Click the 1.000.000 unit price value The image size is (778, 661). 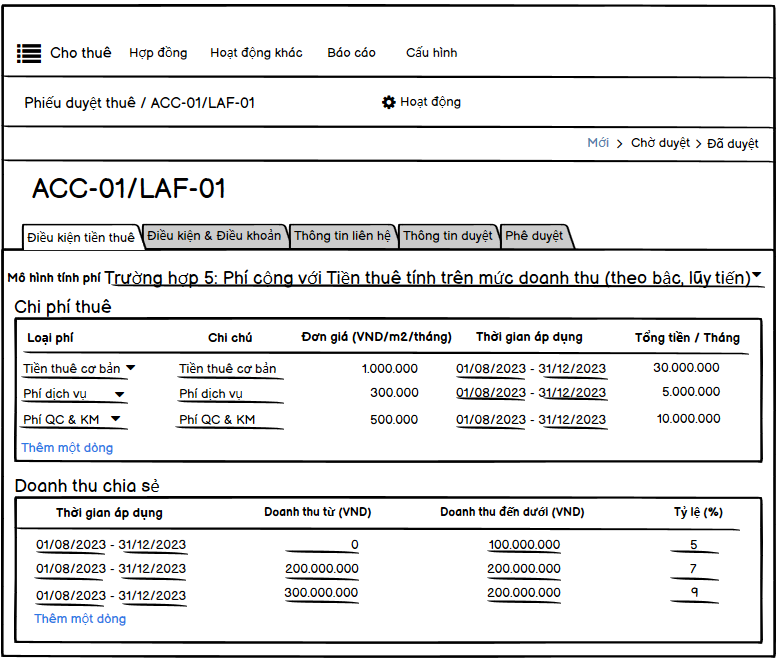[x=389, y=369]
